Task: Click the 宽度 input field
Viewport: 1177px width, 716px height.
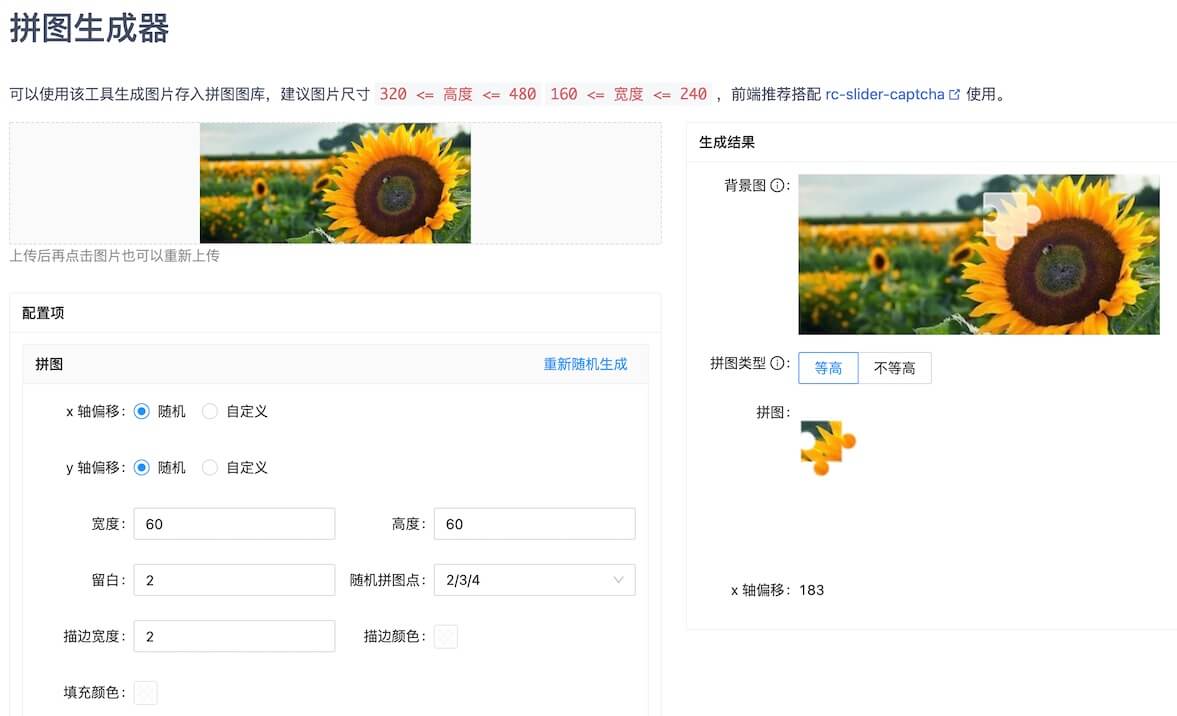Action: 234,523
